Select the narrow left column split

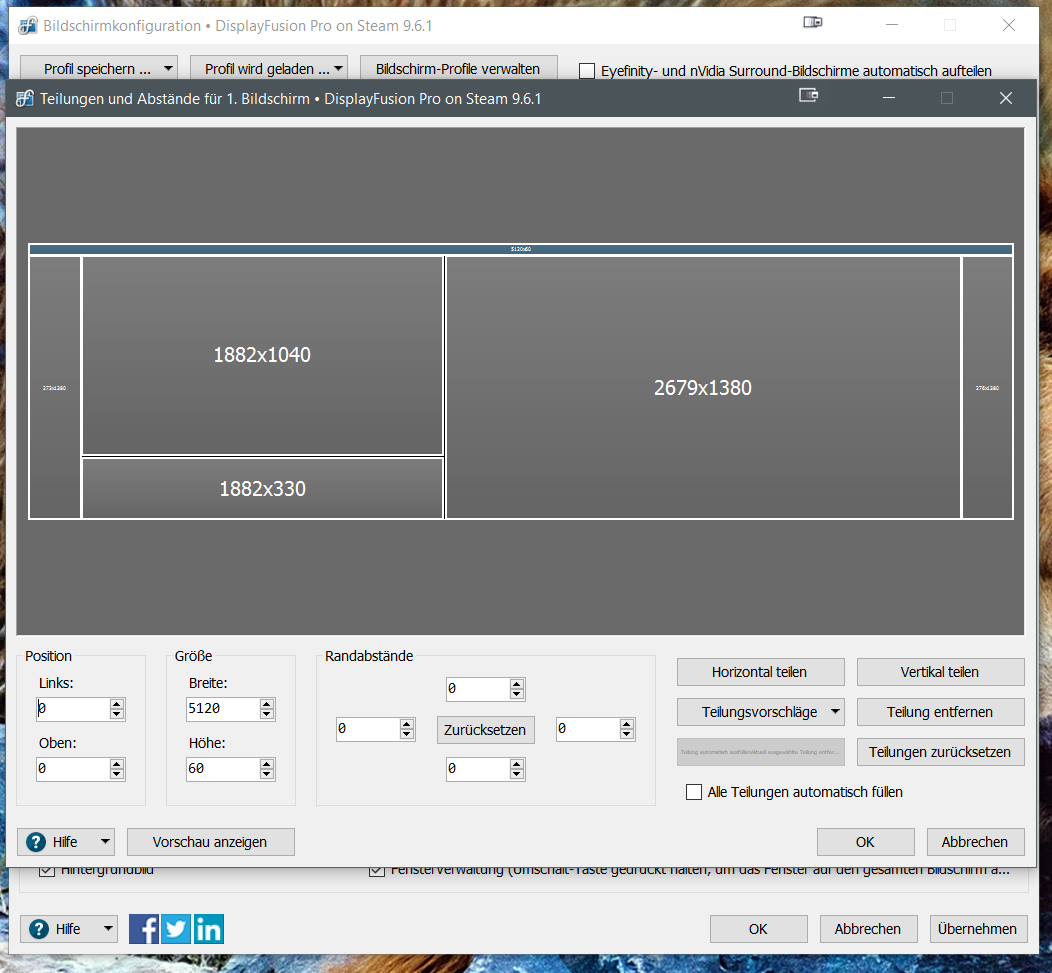[x=54, y=387]
